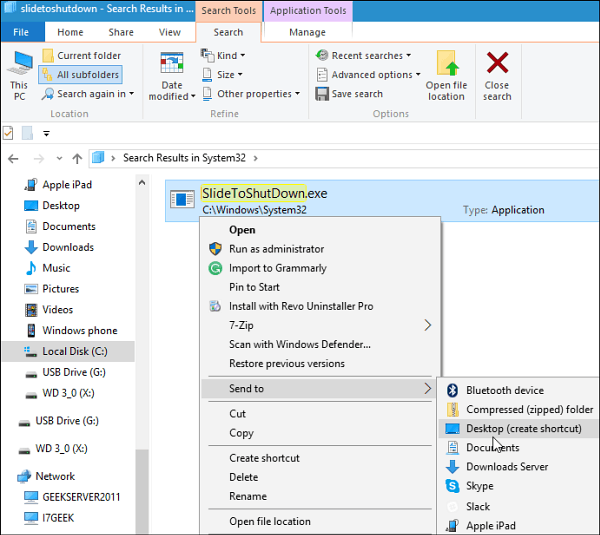Open Downloads in the navigation pane
The width and height of the screenshot is (600, 535).
68,247
